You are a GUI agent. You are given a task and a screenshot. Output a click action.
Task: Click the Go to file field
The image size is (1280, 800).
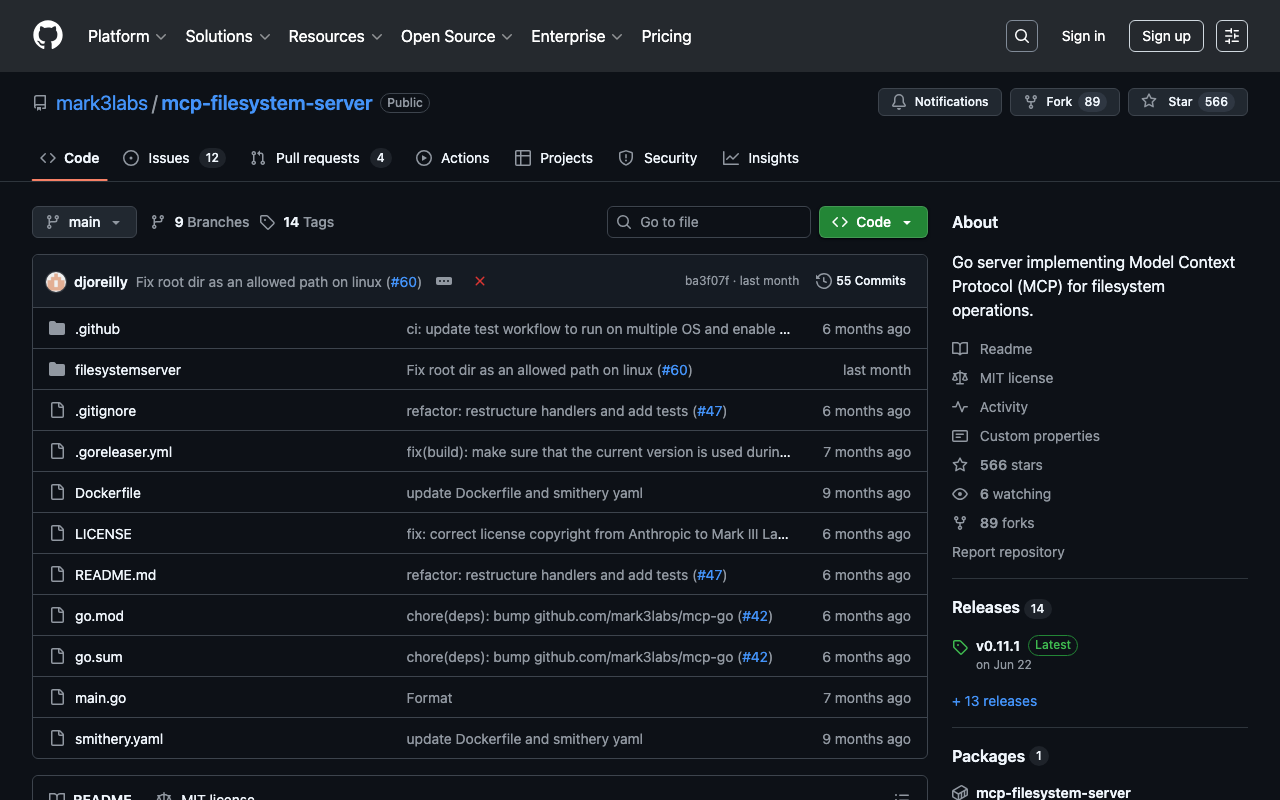pyautogui.click(x=708, y=222)
